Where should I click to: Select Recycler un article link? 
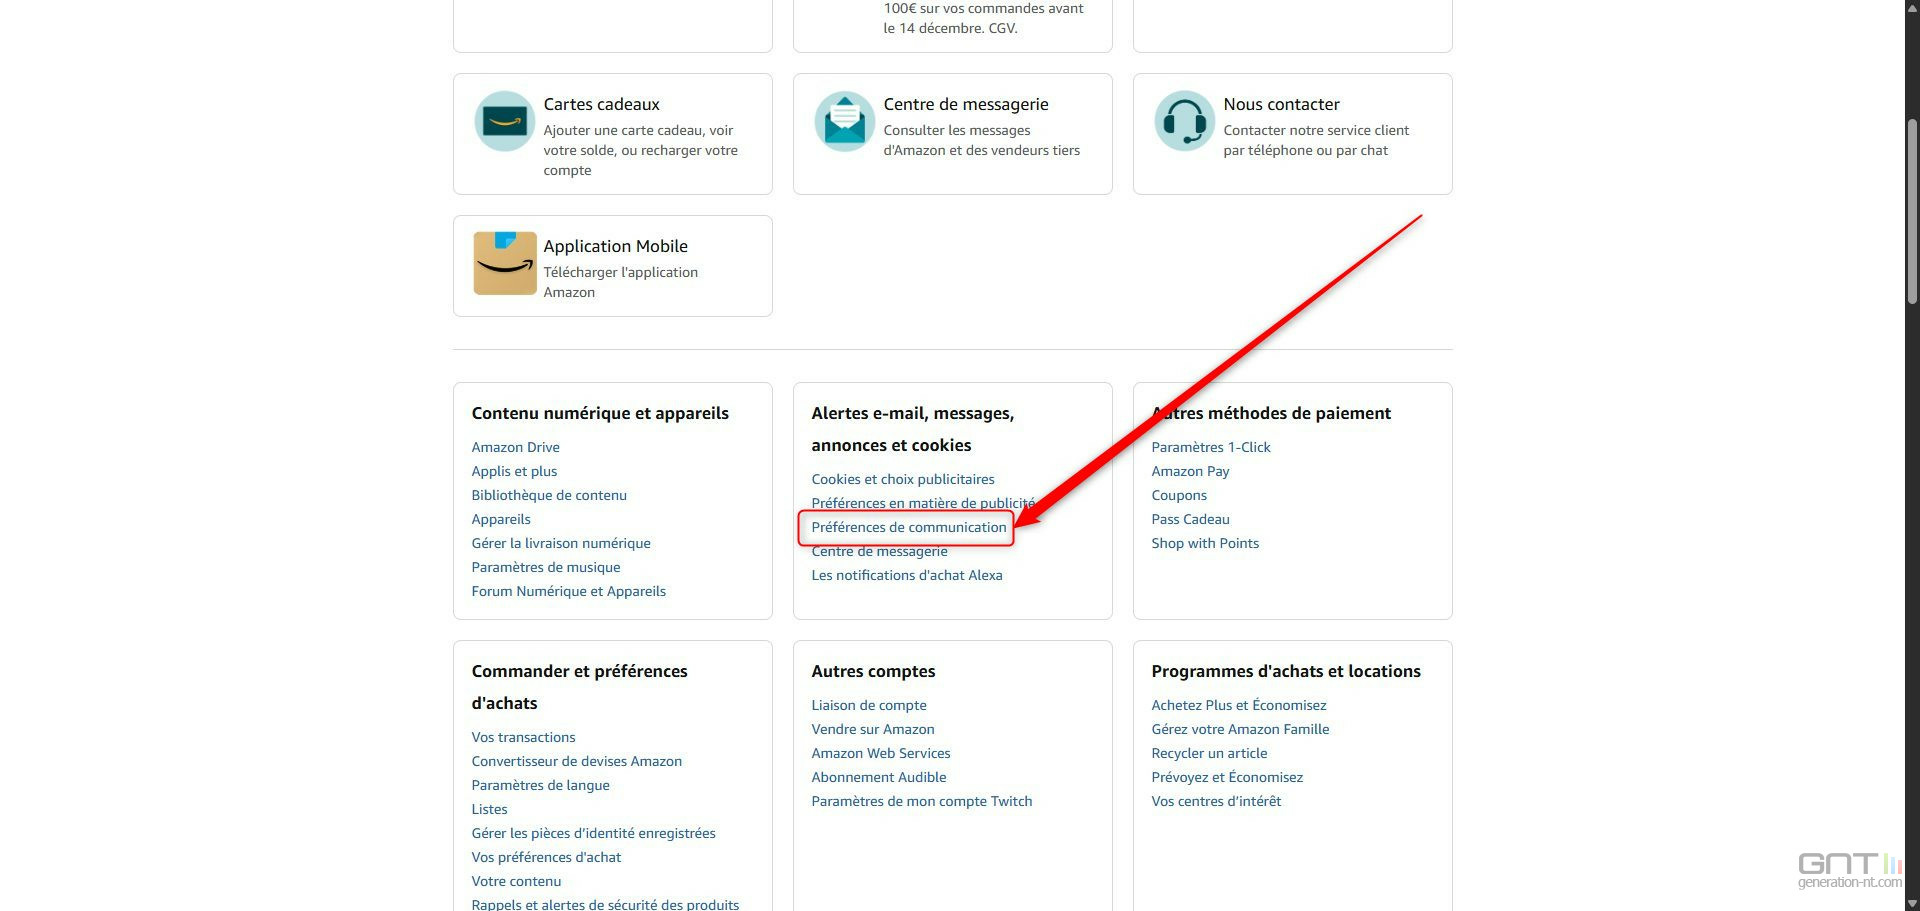pos(1209,753)
